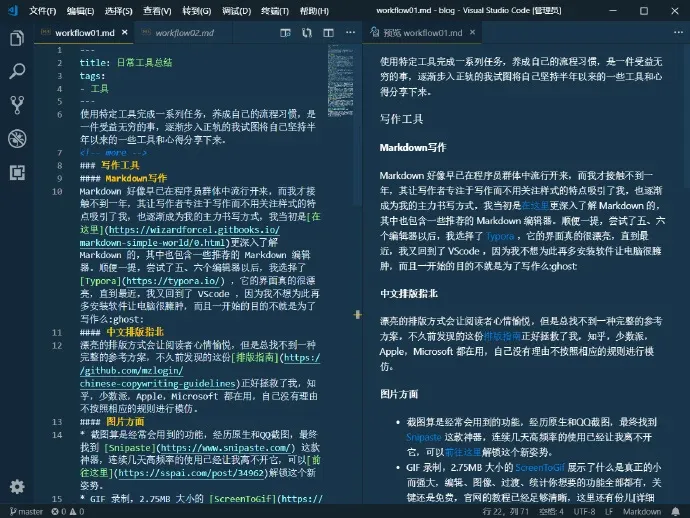
Task: Open the Extensions view
Action: coord(16,171)
